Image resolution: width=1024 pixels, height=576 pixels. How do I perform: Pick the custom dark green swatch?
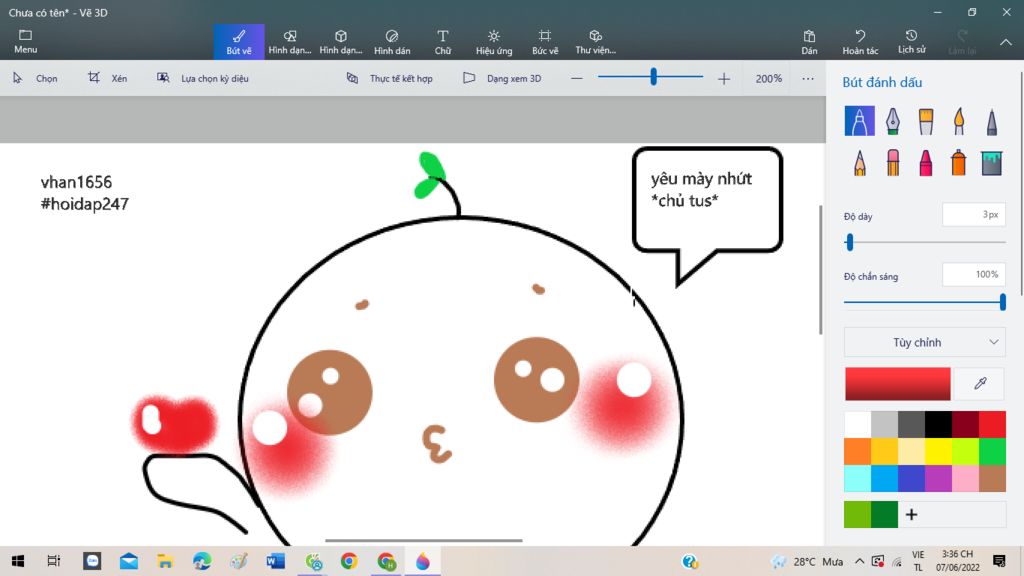(884, 514)
